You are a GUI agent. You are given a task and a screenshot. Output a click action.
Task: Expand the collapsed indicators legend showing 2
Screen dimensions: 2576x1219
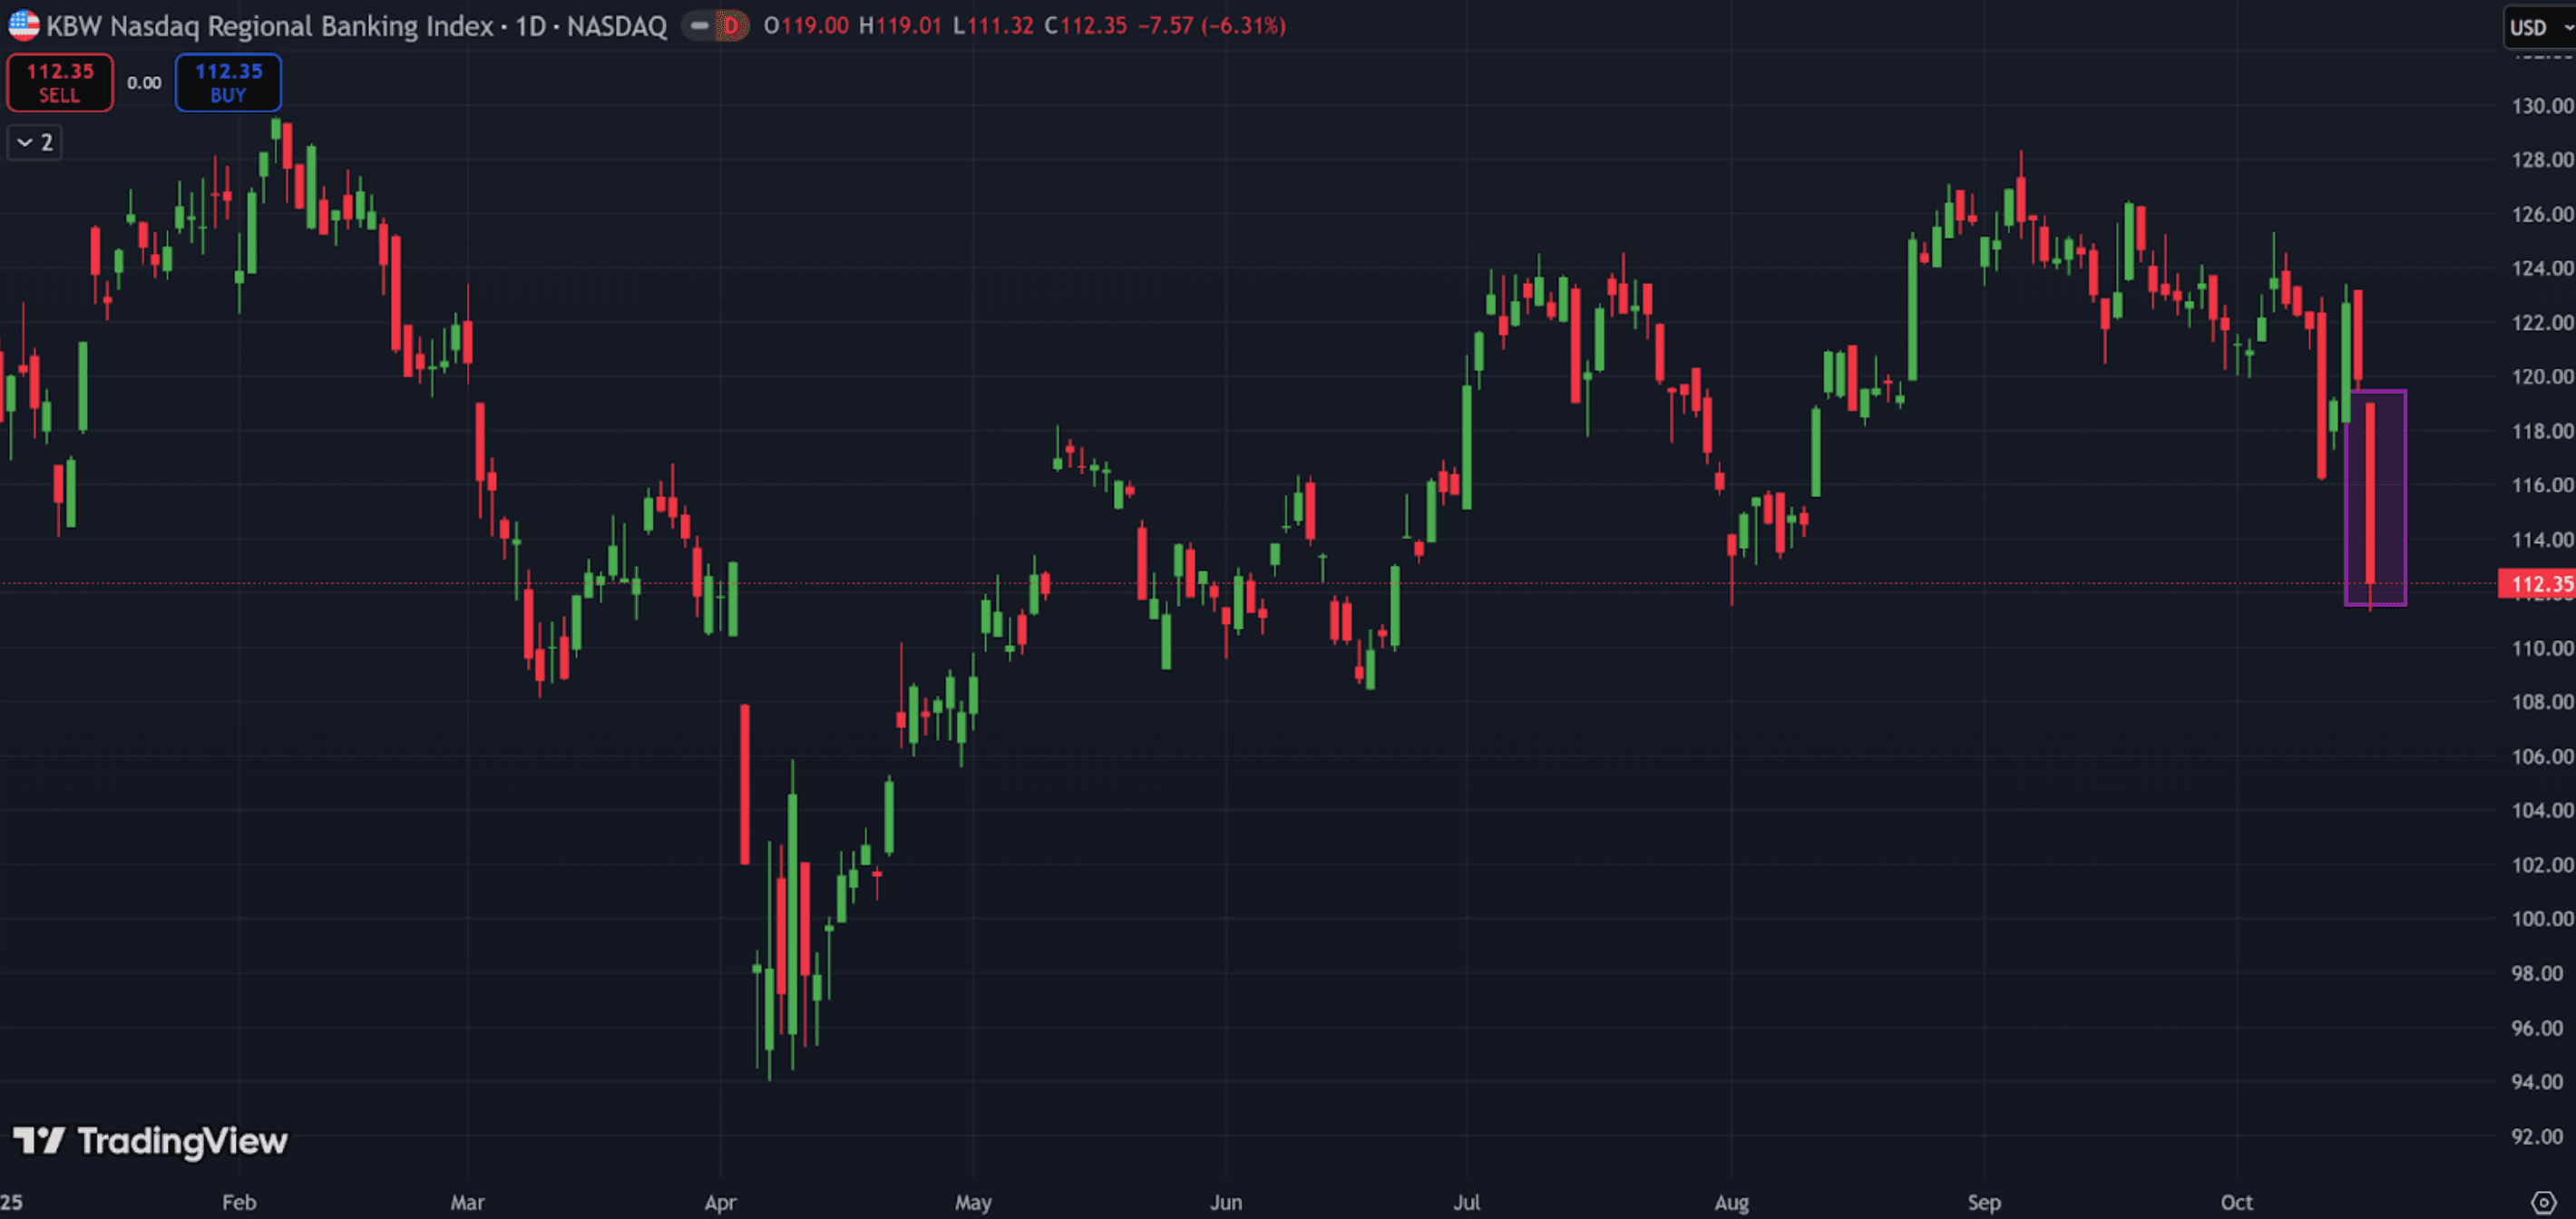(x=35, y=142)
